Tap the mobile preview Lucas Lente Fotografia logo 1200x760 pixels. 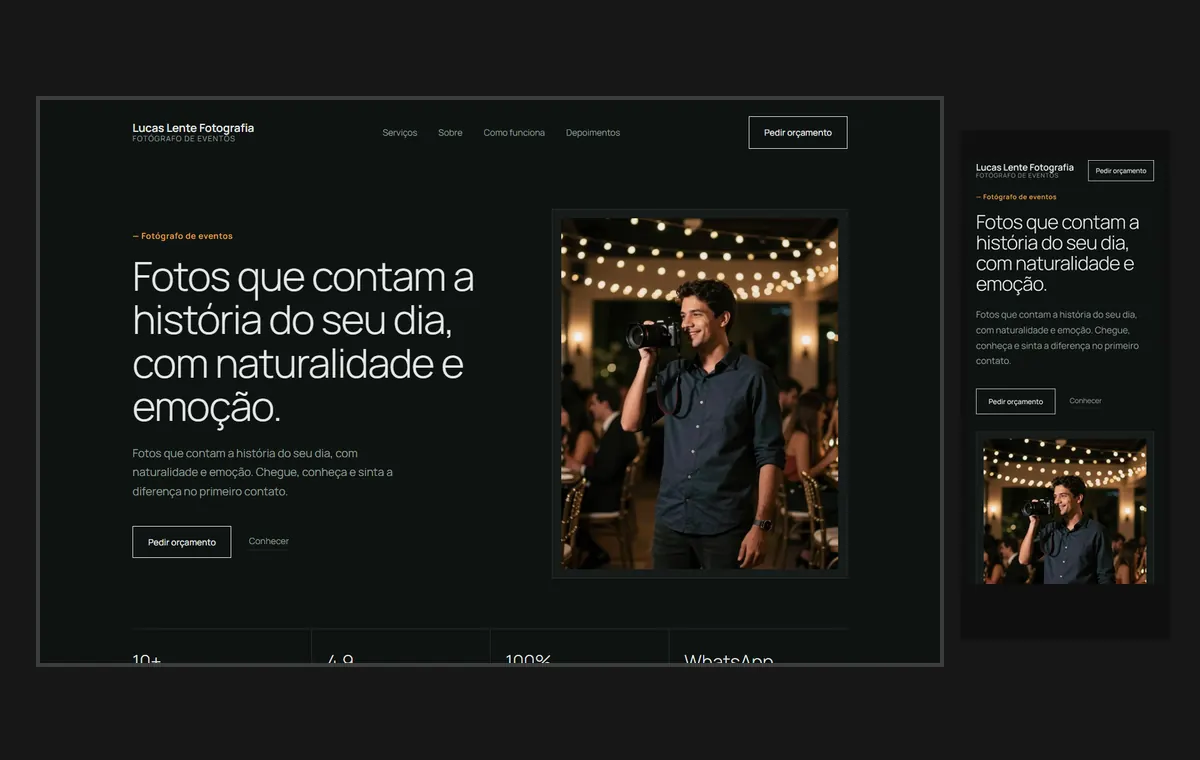click(1025, 170)
